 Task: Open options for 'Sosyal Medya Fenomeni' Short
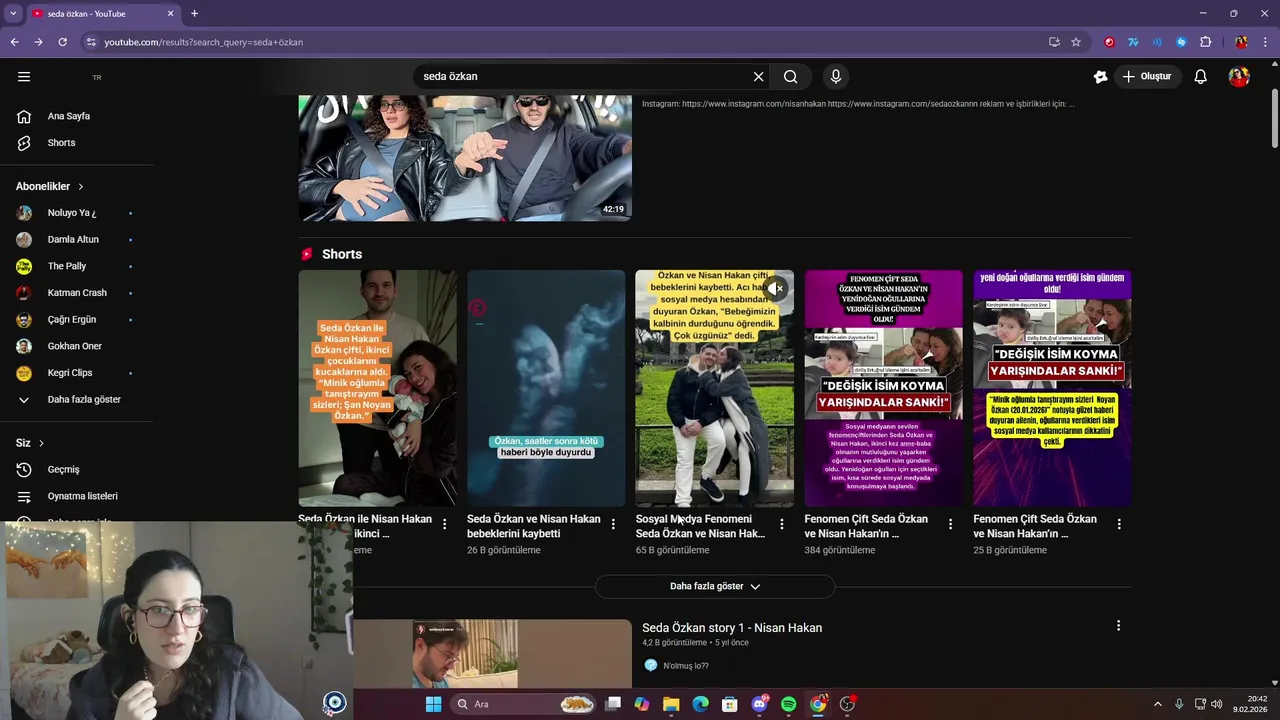click(x=782, y=524)
